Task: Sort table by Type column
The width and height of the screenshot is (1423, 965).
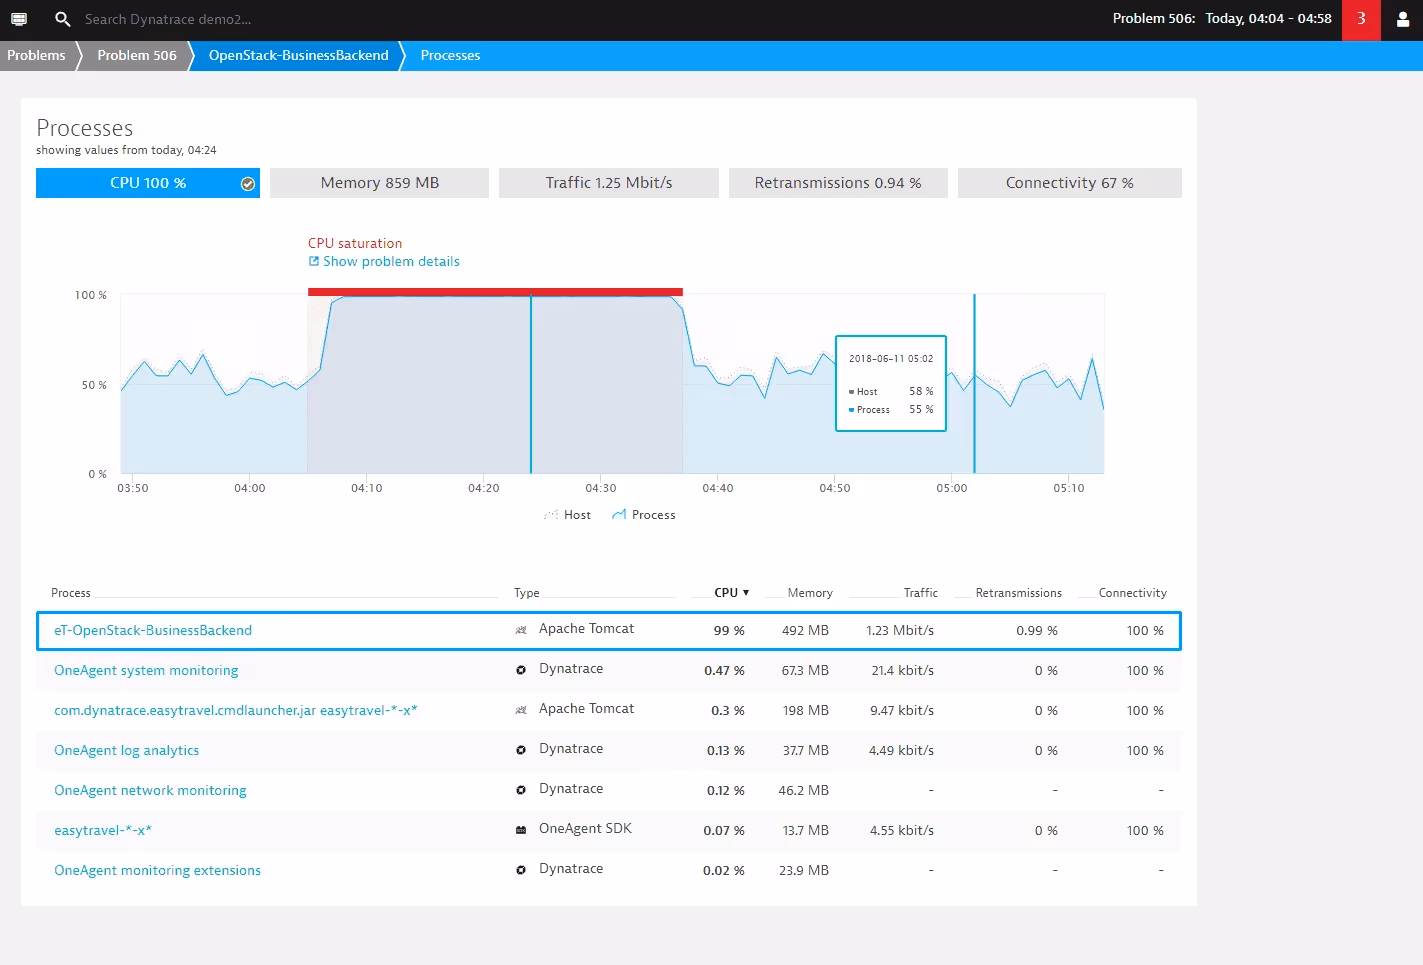Action: pyautogui.click(x=526, y=593)
